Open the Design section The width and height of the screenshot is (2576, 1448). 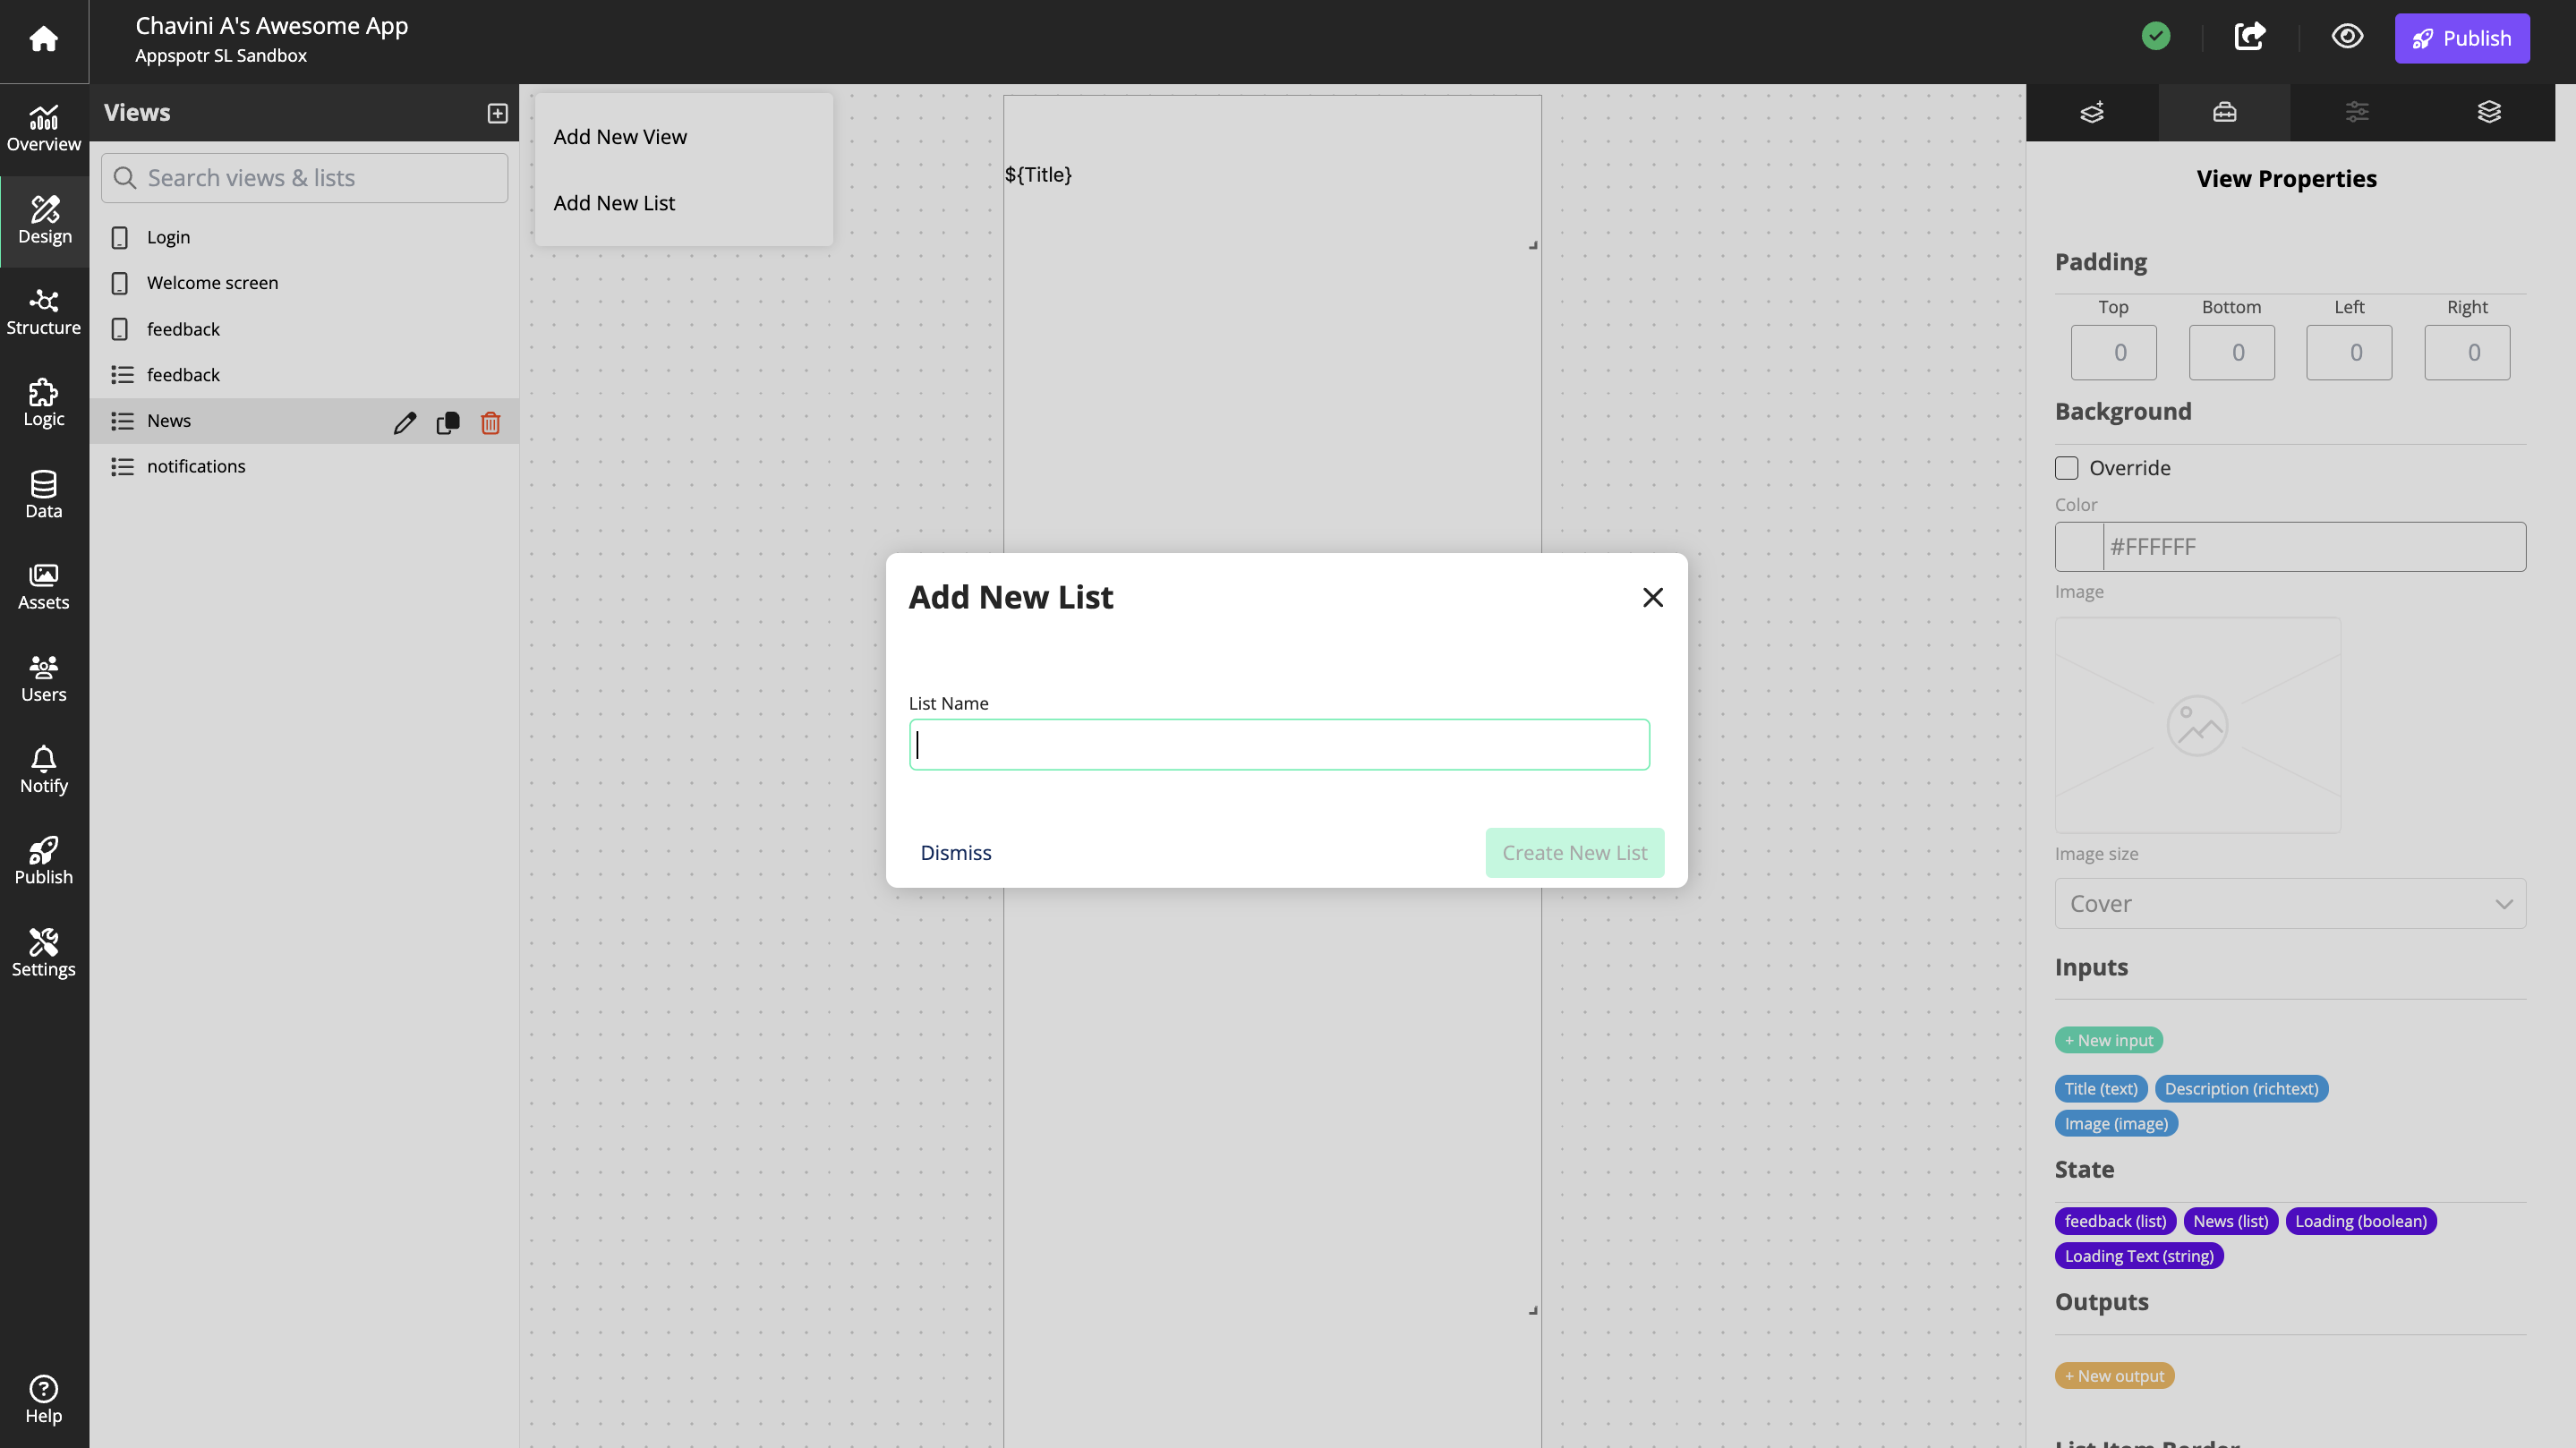[44, 221]
